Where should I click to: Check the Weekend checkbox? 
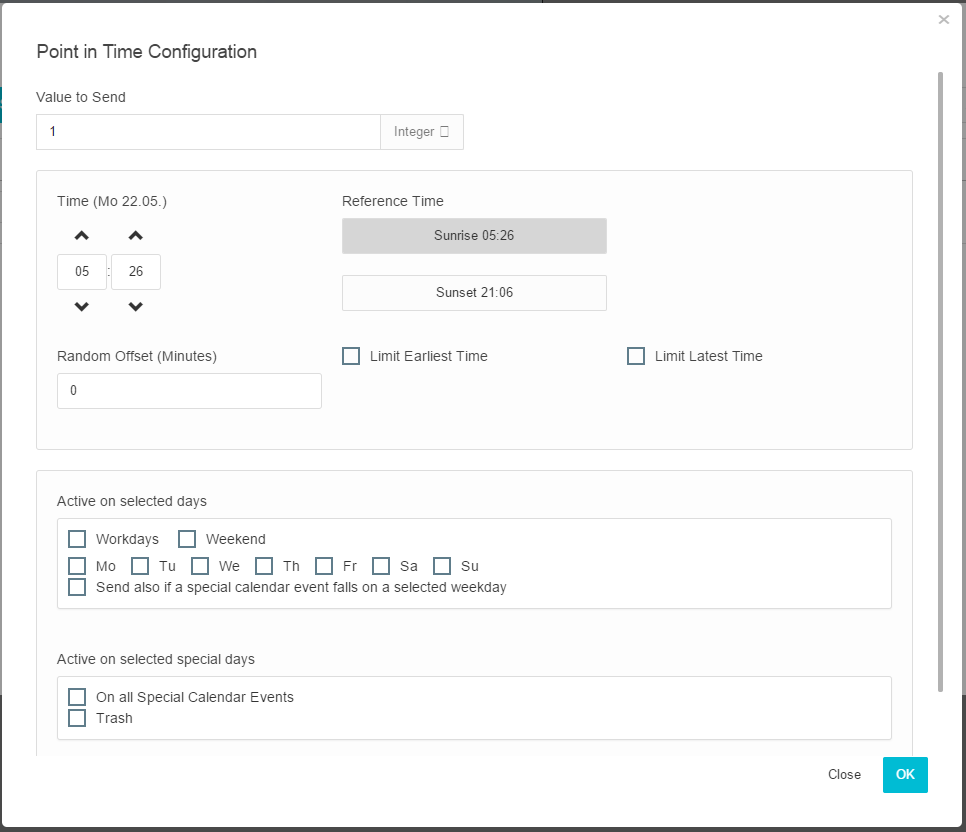click(x=187, y=539)
